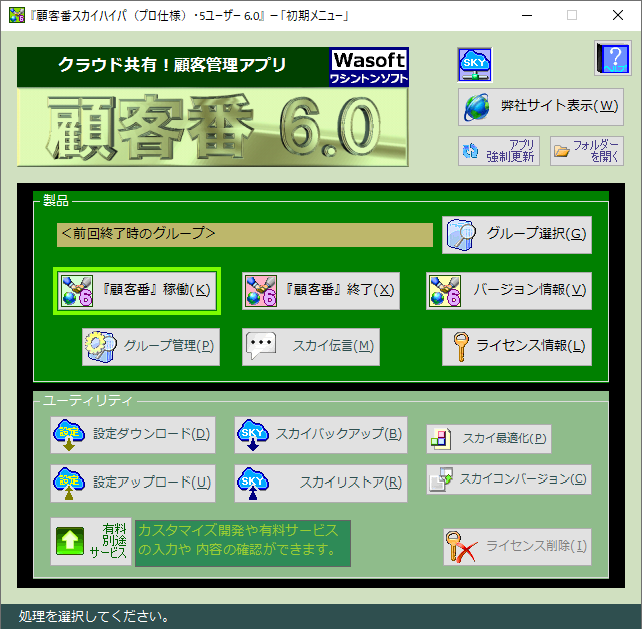Click『顧客番』終了(X) to exit
The height and width of the screenshot is (629, 642).
(x=321, y=291)
